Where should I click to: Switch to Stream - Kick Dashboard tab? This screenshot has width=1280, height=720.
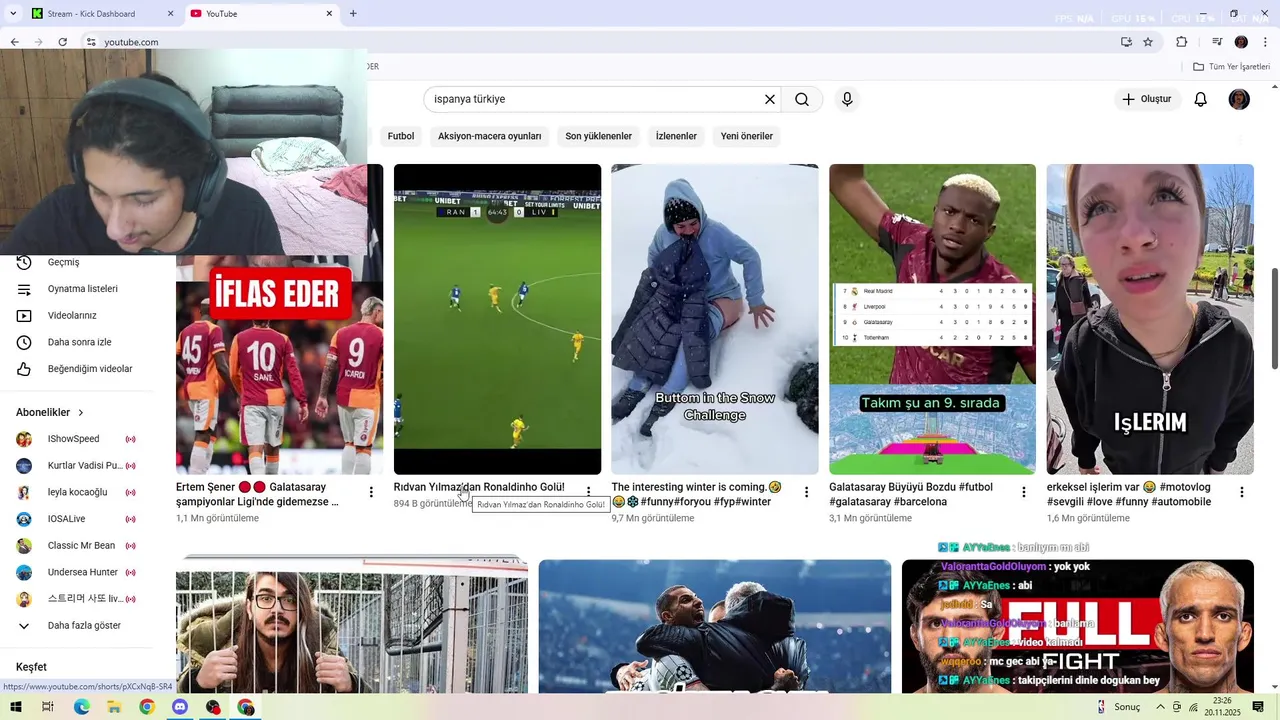click(x=104, y=14)
